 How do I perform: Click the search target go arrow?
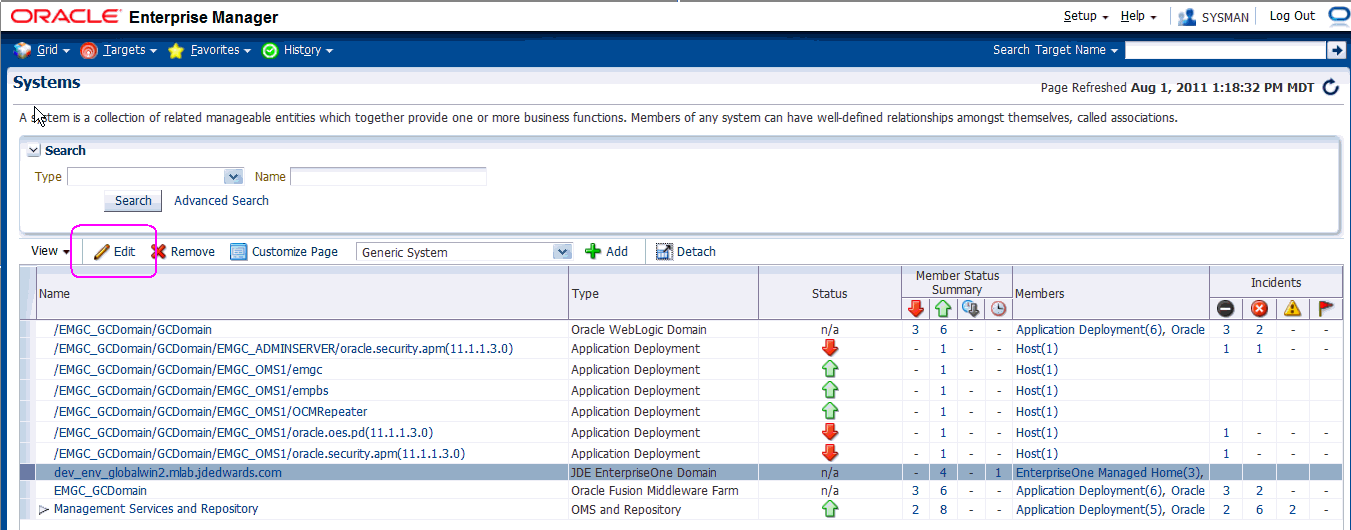[x=1336, y=50]
